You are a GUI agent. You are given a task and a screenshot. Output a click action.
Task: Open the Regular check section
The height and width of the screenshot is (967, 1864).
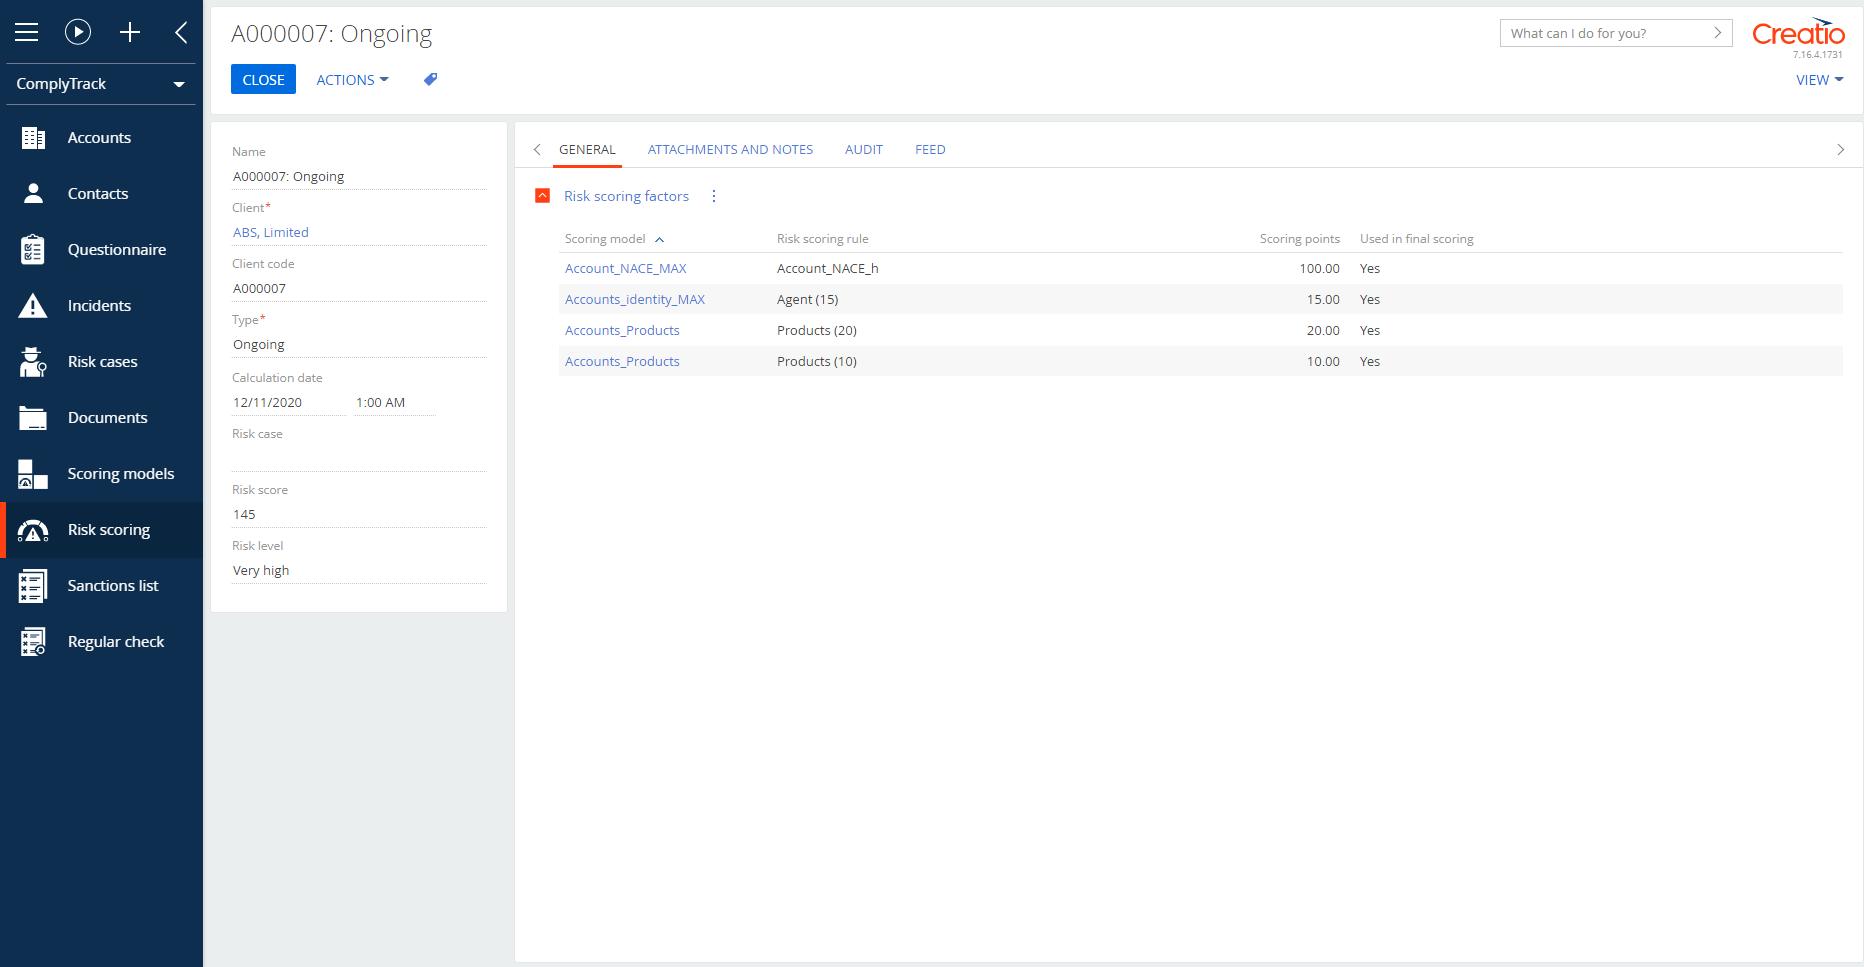coord(115,641)
